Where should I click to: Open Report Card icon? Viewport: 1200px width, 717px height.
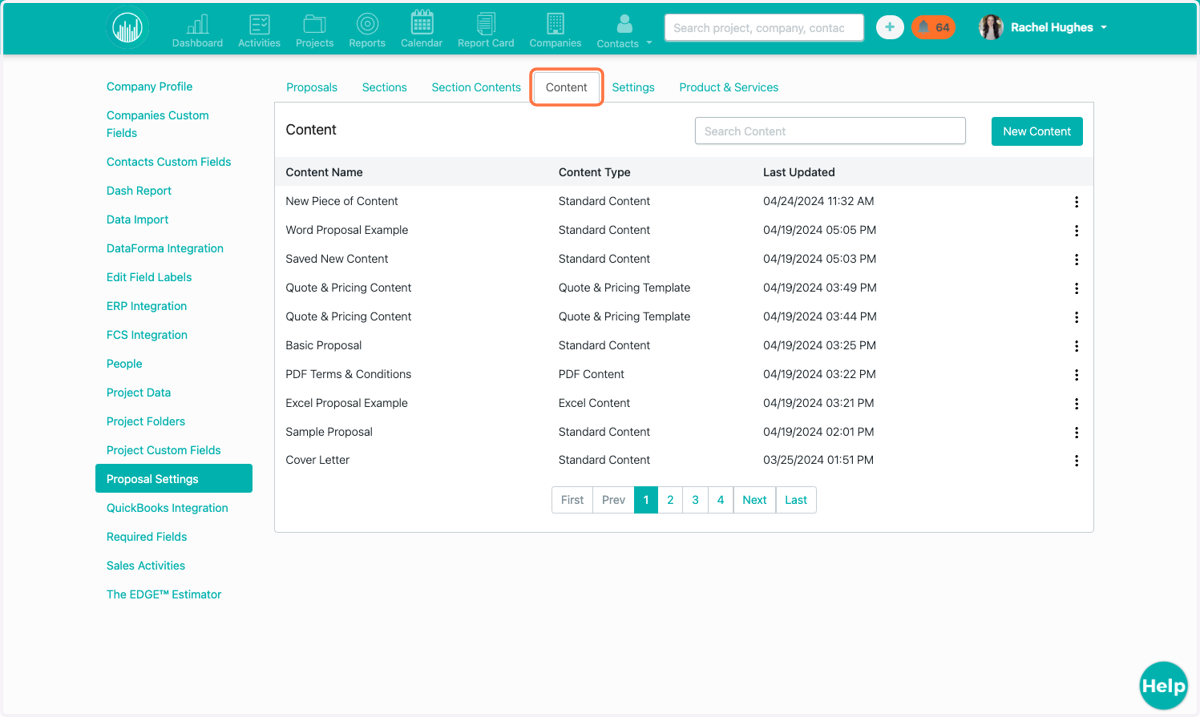[x=486, y=30]
